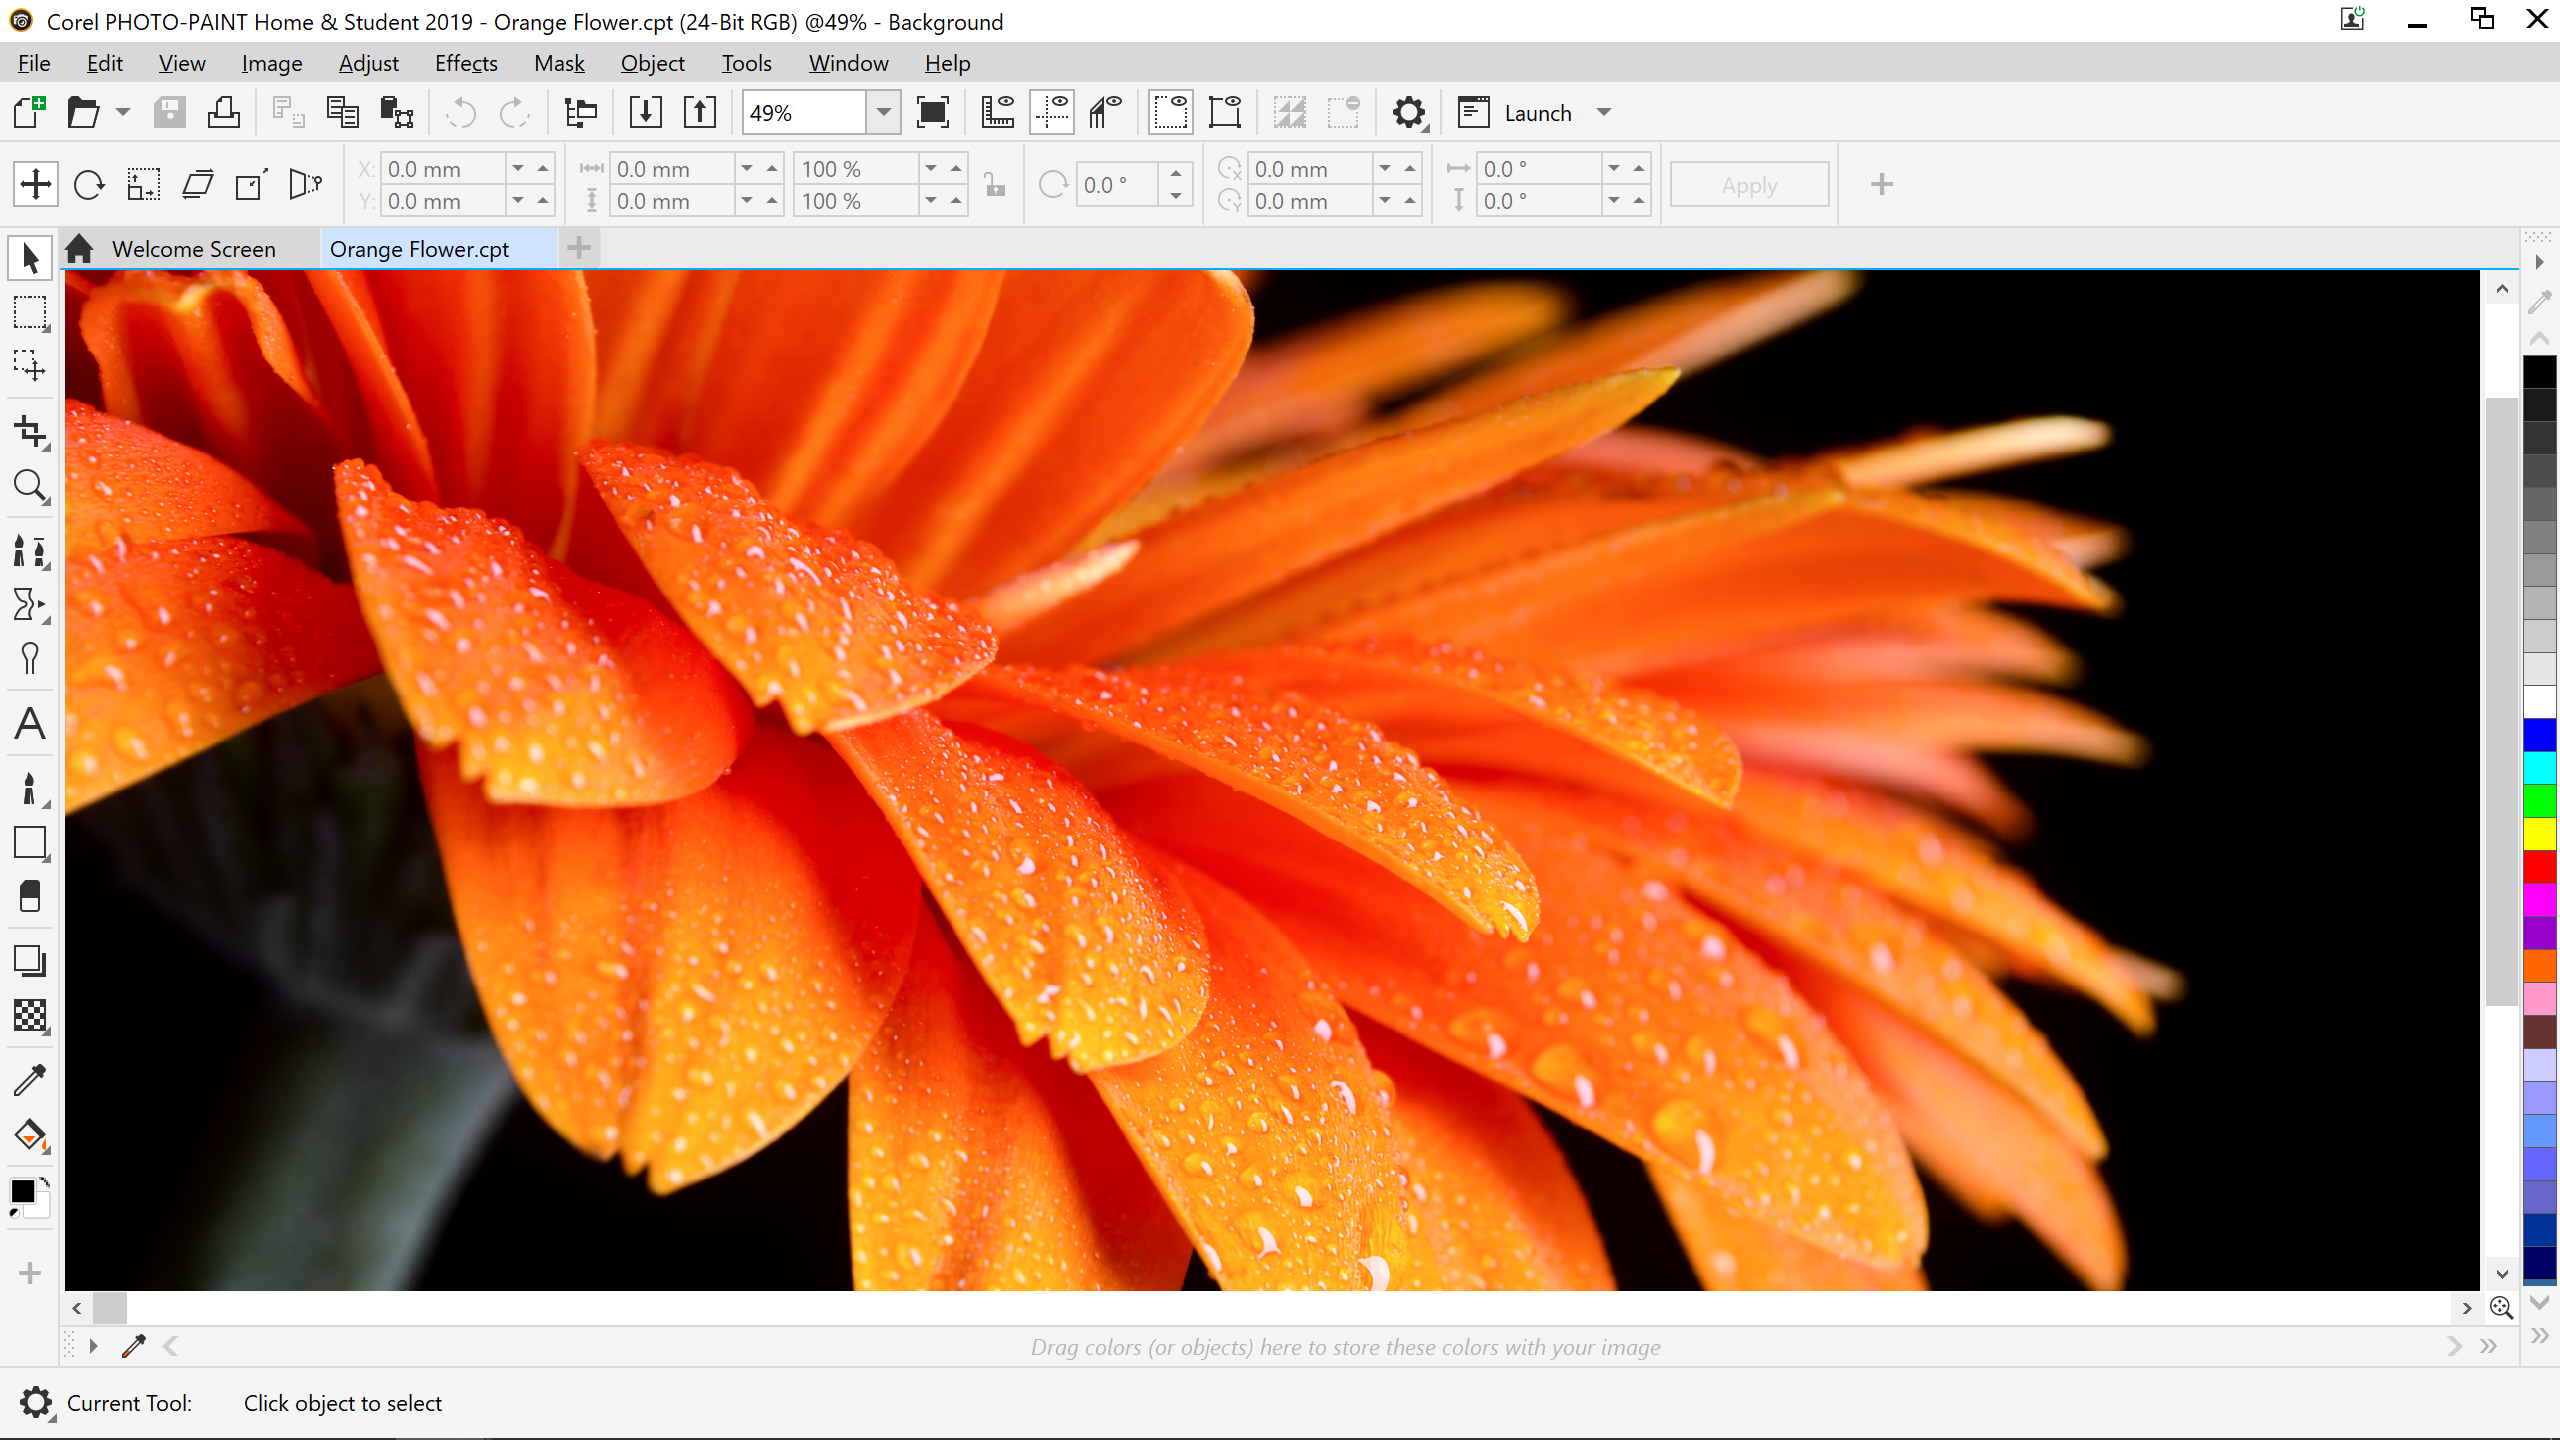Select the Eyedropper tool
This screenshot has width=2560, height=1440.
pos(29,1079)
